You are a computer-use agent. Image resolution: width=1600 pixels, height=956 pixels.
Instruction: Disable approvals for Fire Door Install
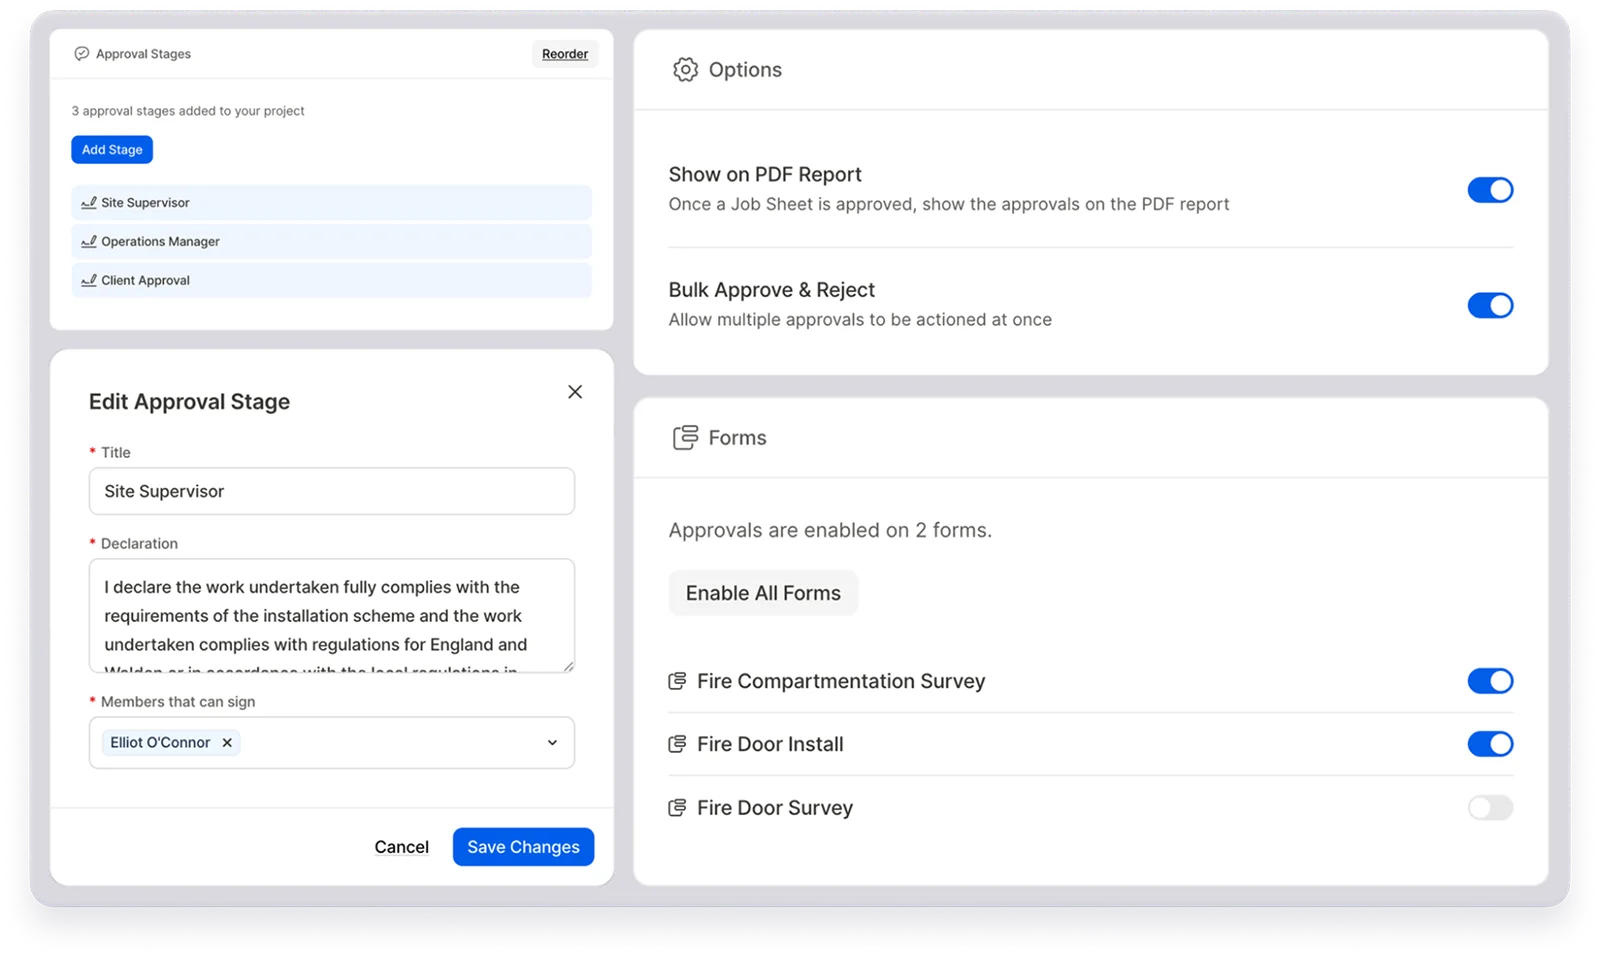click(x=1490, y=744)
